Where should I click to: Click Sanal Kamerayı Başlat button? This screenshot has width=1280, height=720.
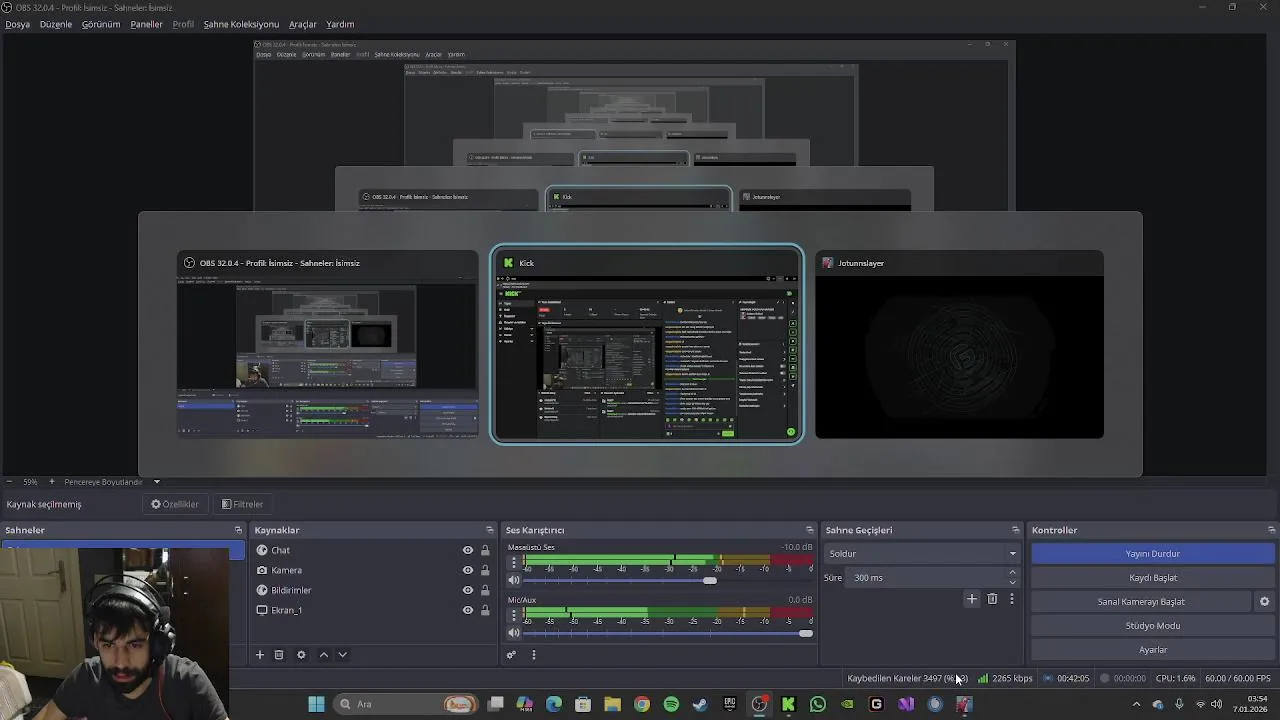tap(1141, 602)
